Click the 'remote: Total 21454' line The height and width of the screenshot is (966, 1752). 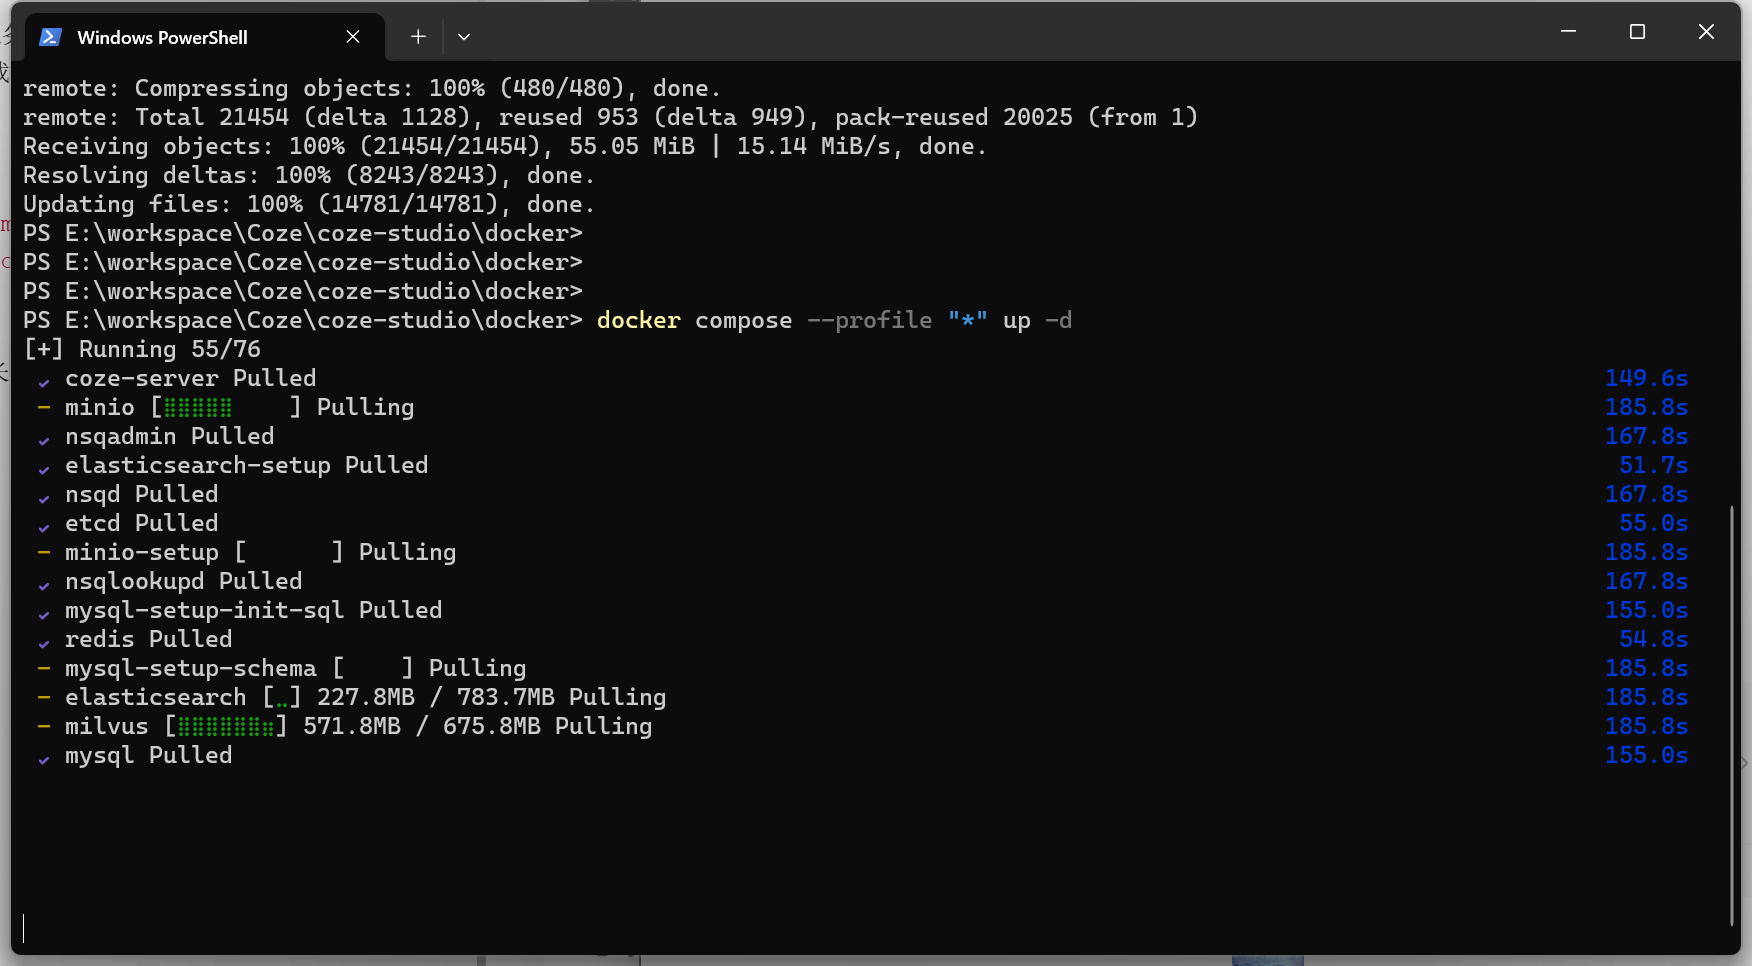point(610,118)
